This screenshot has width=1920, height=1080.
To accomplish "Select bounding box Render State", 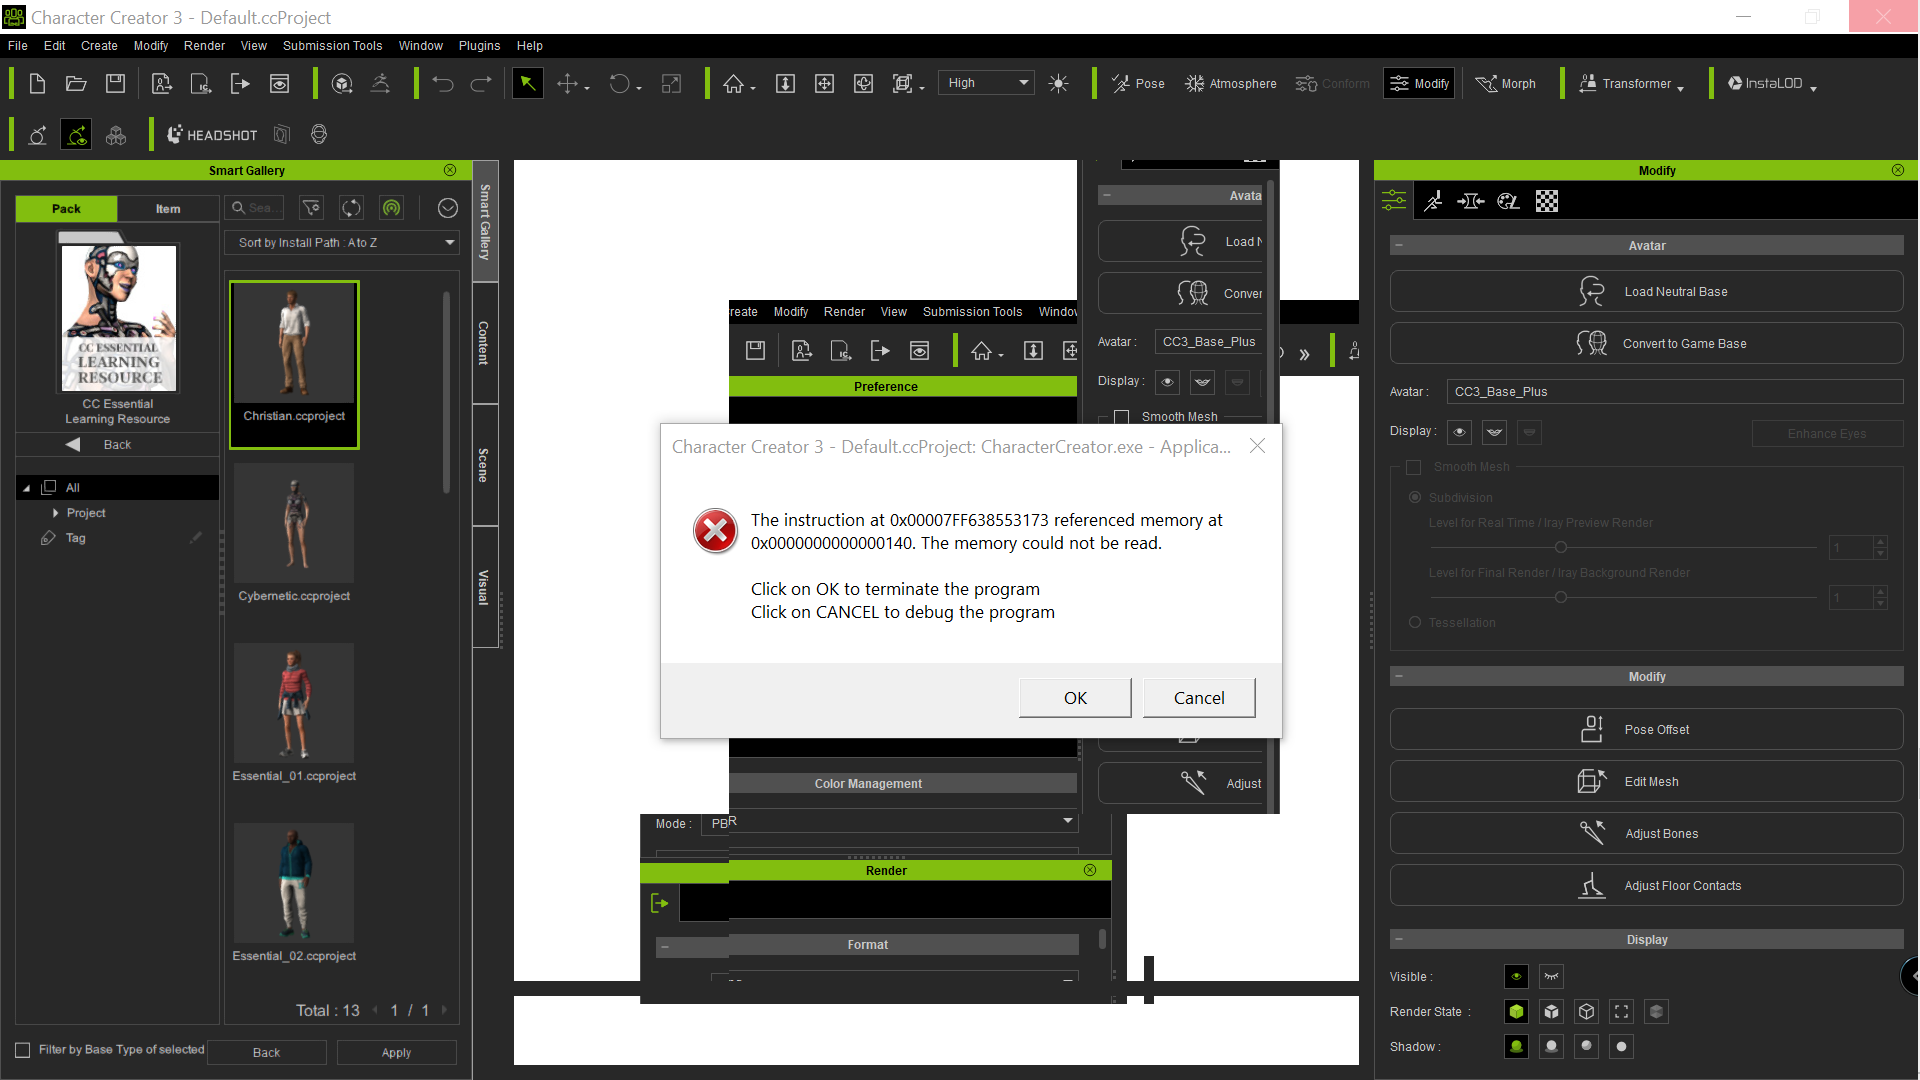I will point(1621,1012).
